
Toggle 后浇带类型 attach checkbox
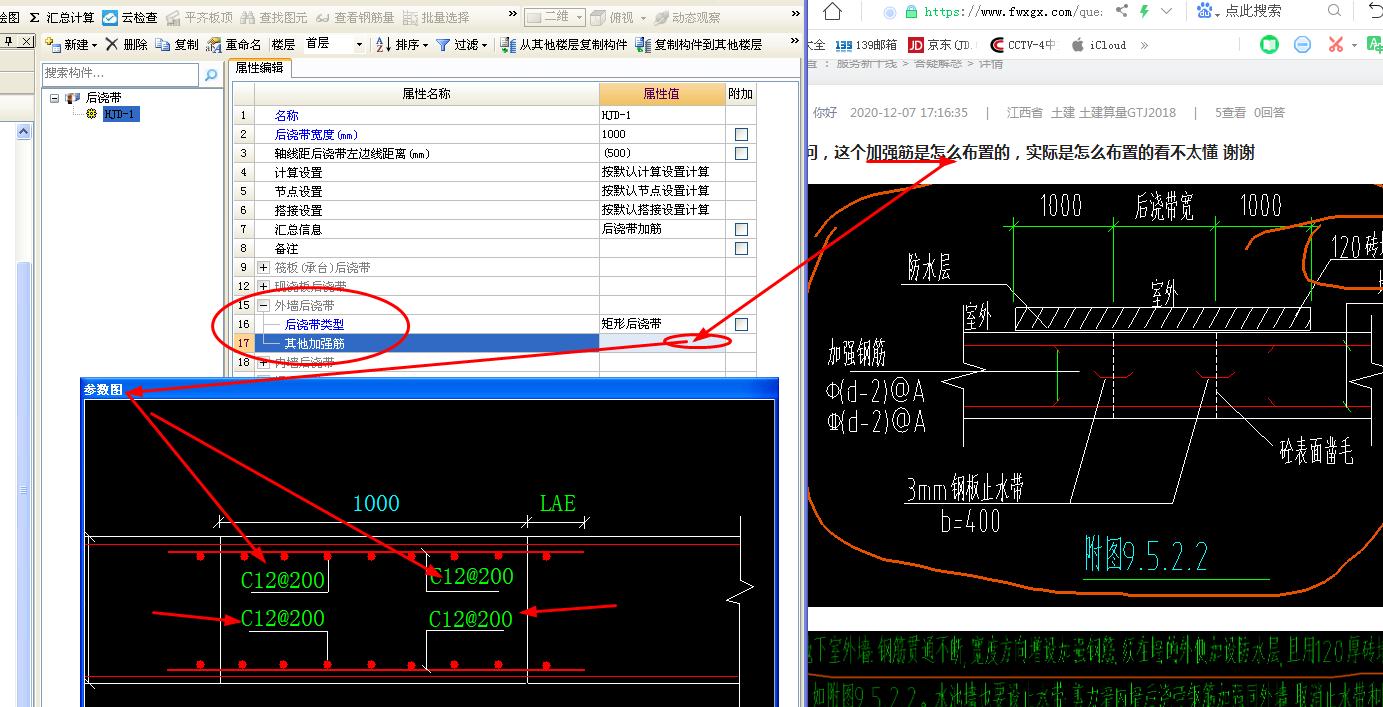point(741,324)
